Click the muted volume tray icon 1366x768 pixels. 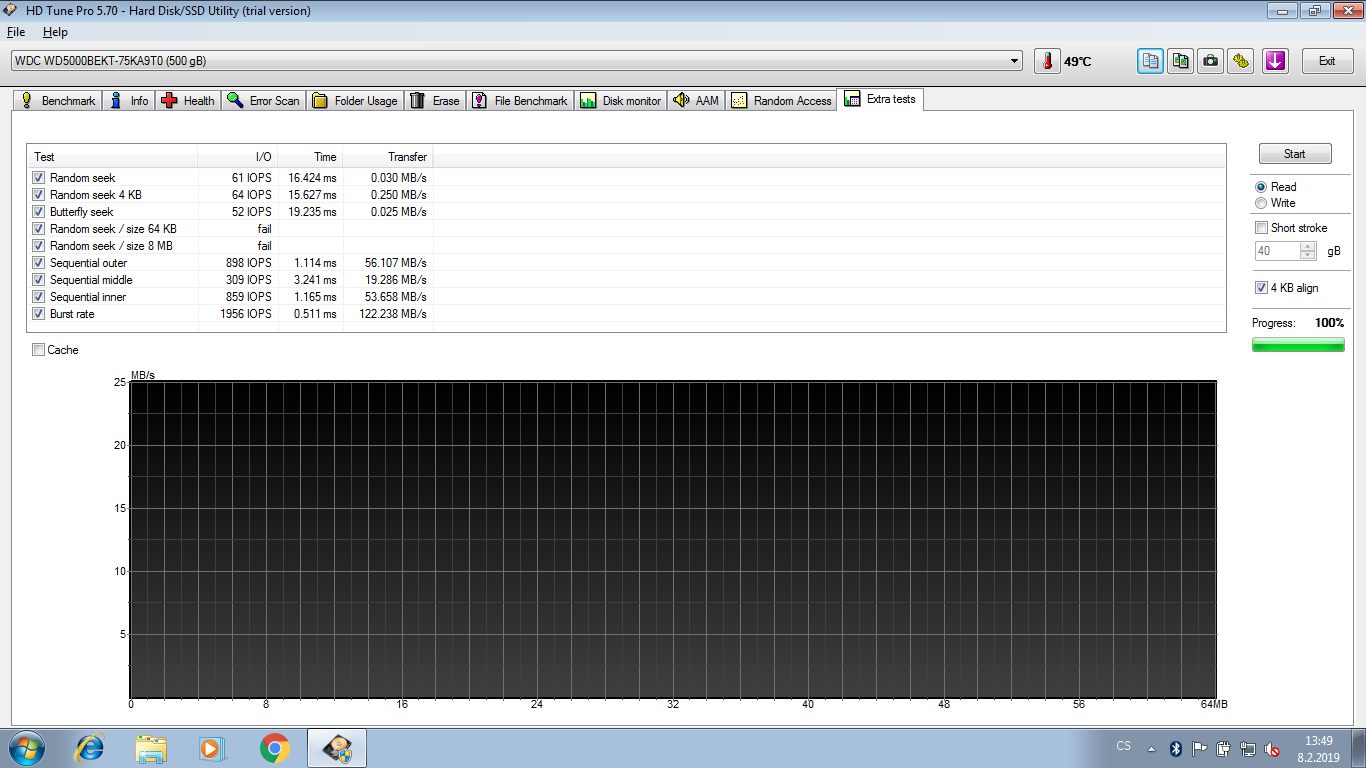tap(1272, 749)
